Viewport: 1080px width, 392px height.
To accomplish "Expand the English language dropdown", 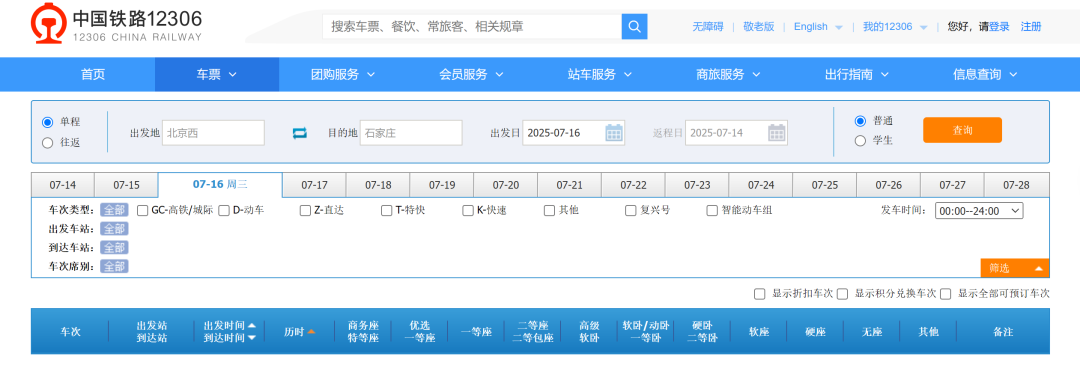I will click(x=818, y=27).
